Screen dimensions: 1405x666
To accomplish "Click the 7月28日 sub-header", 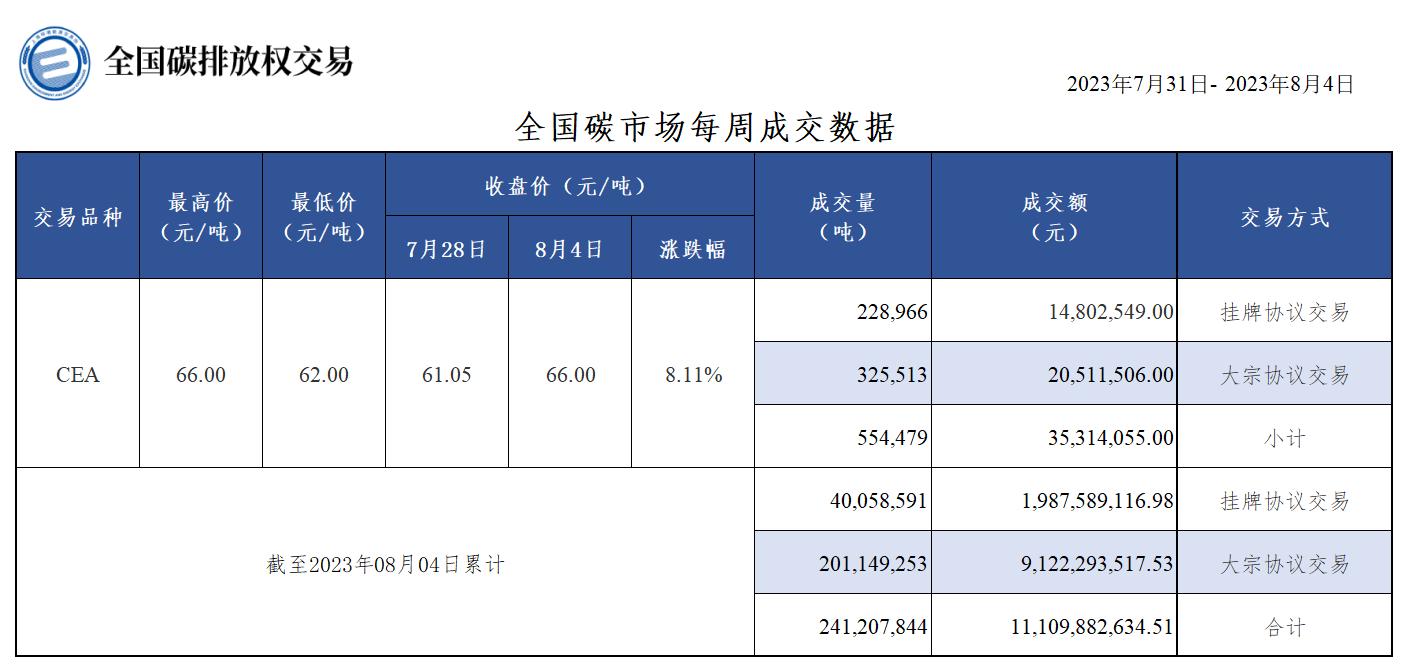I will (x=447, y=248).
